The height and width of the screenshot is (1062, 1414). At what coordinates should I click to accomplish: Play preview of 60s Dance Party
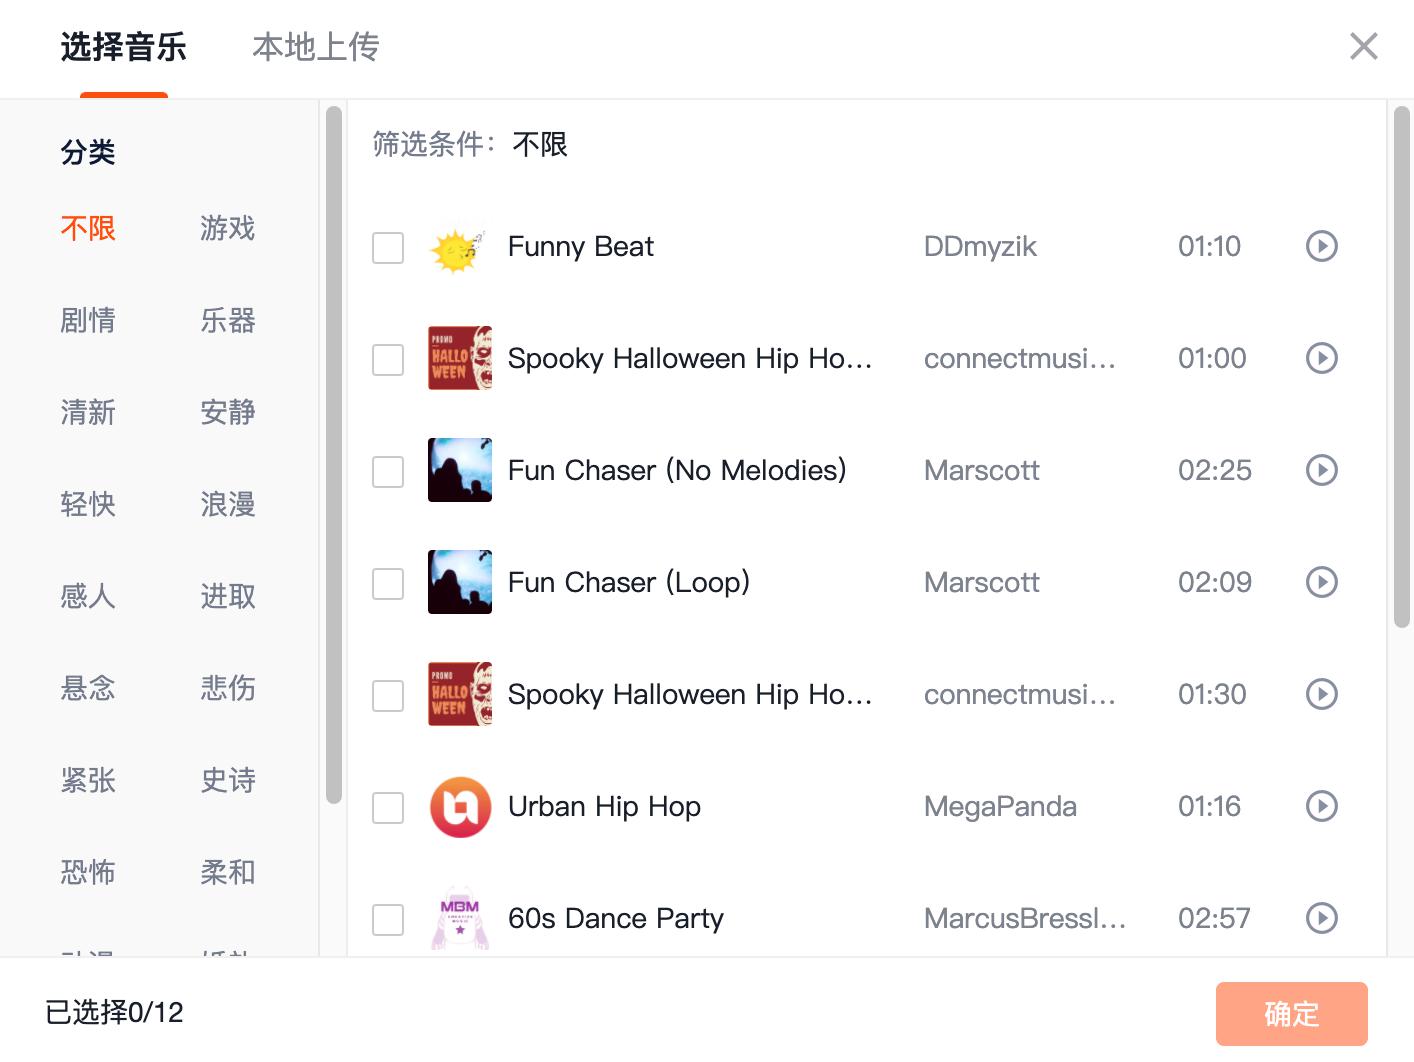pyautogui.click(x=1321, y=918)
